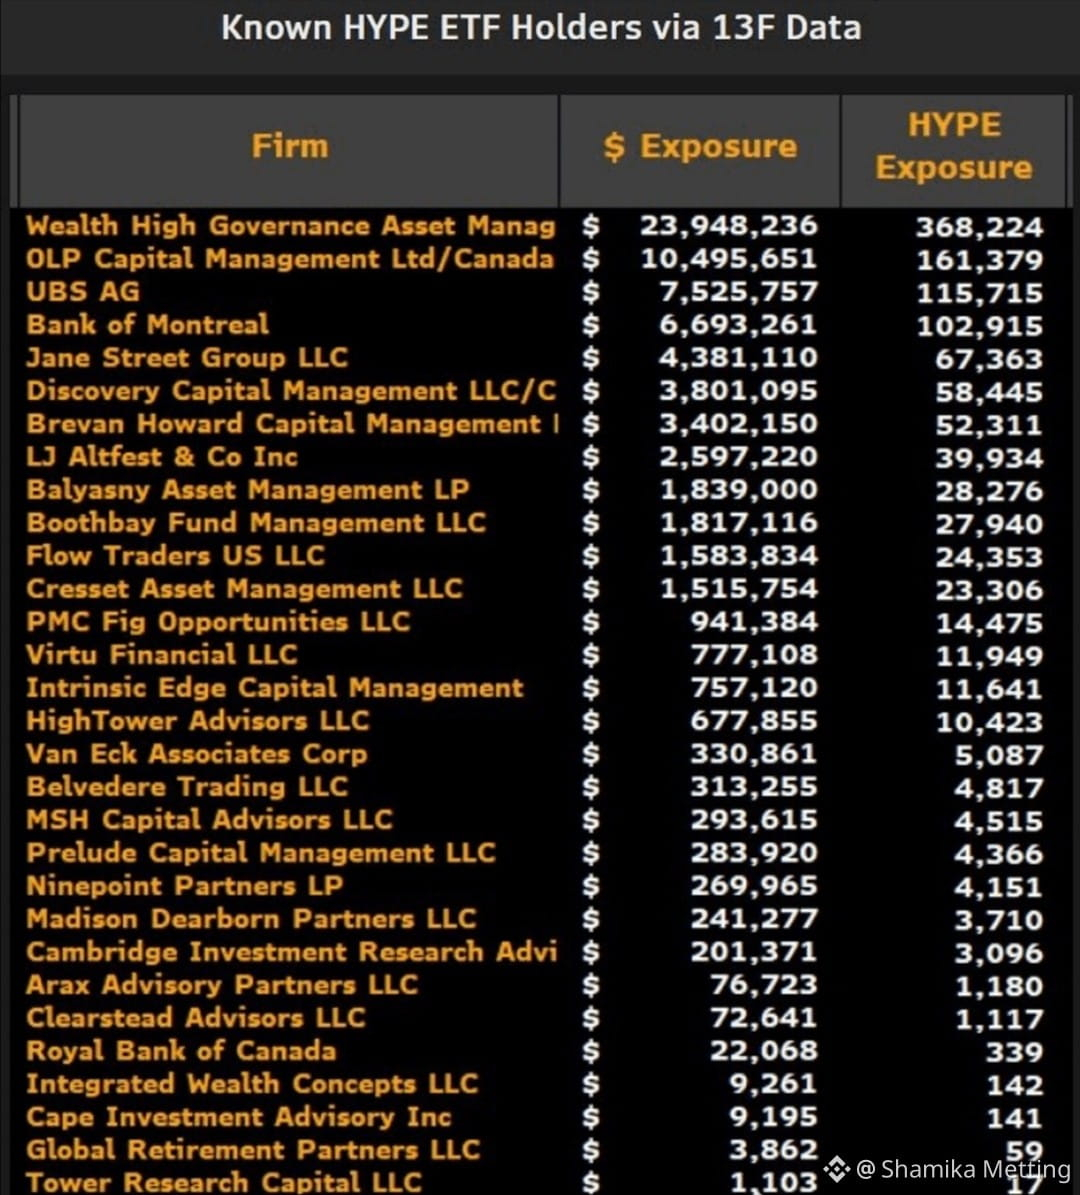Open the @Shamika Metting watermark link
The height and width of the screenshot is (1195, 1080).
click(x=963, y=1168)
